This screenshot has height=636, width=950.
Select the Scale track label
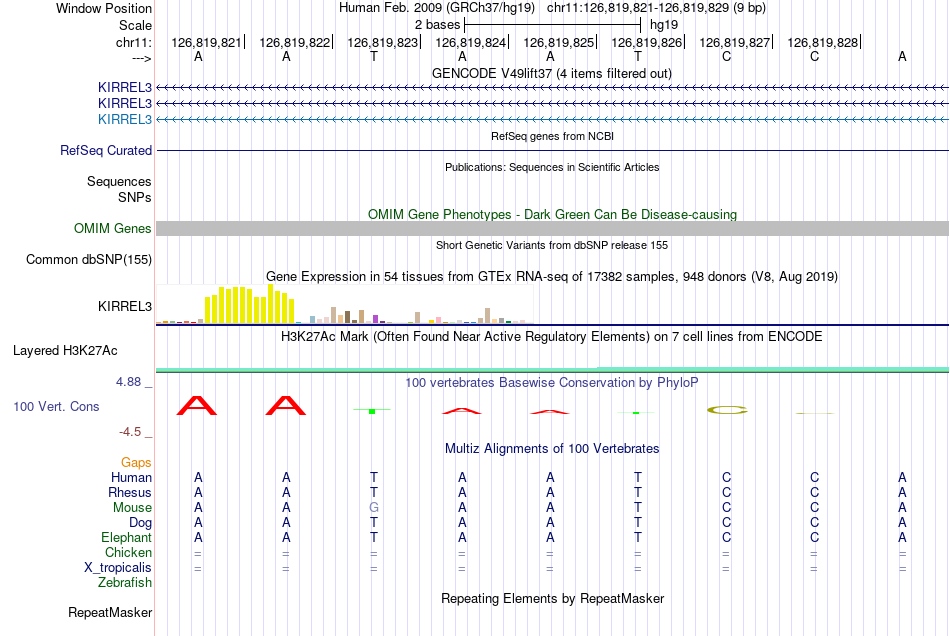(x=135, y=25)
